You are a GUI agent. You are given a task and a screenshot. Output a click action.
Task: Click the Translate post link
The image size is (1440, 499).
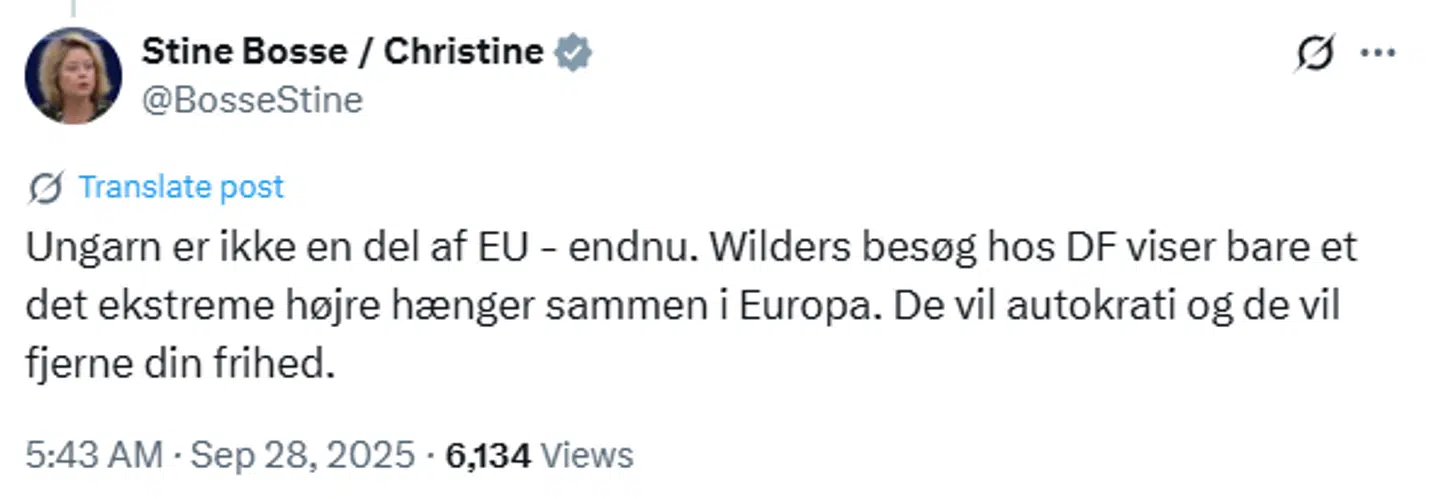point(181,187)
